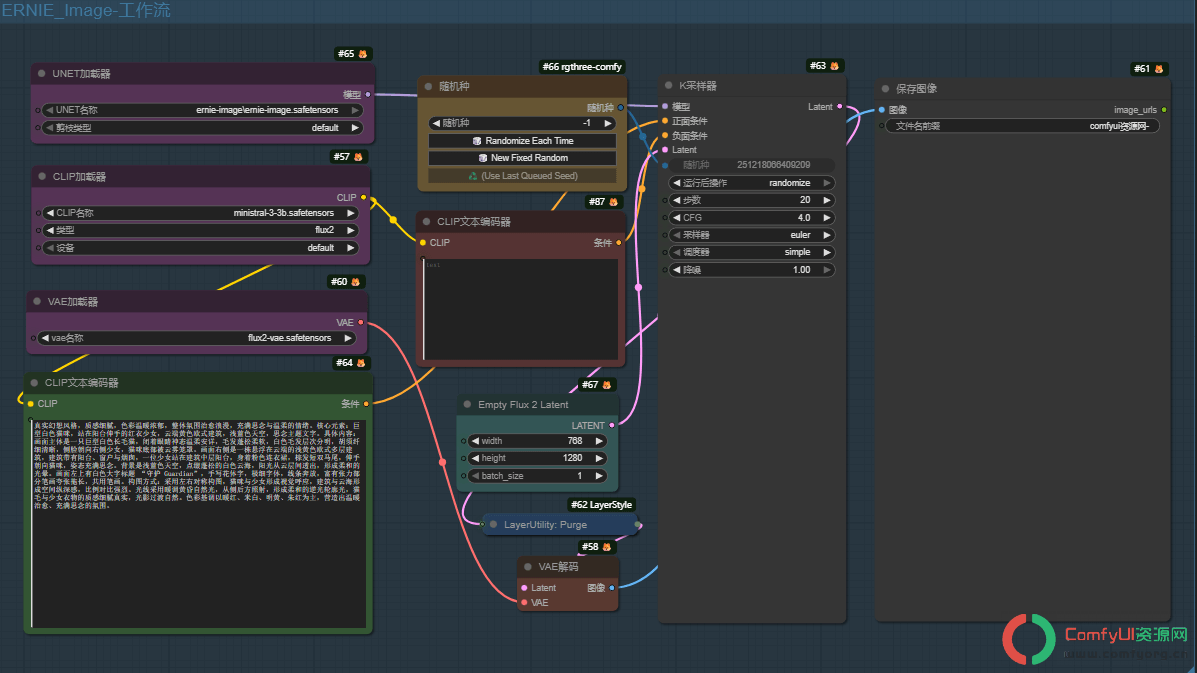Increase 步数 using its right arrow

coord(827,200)
